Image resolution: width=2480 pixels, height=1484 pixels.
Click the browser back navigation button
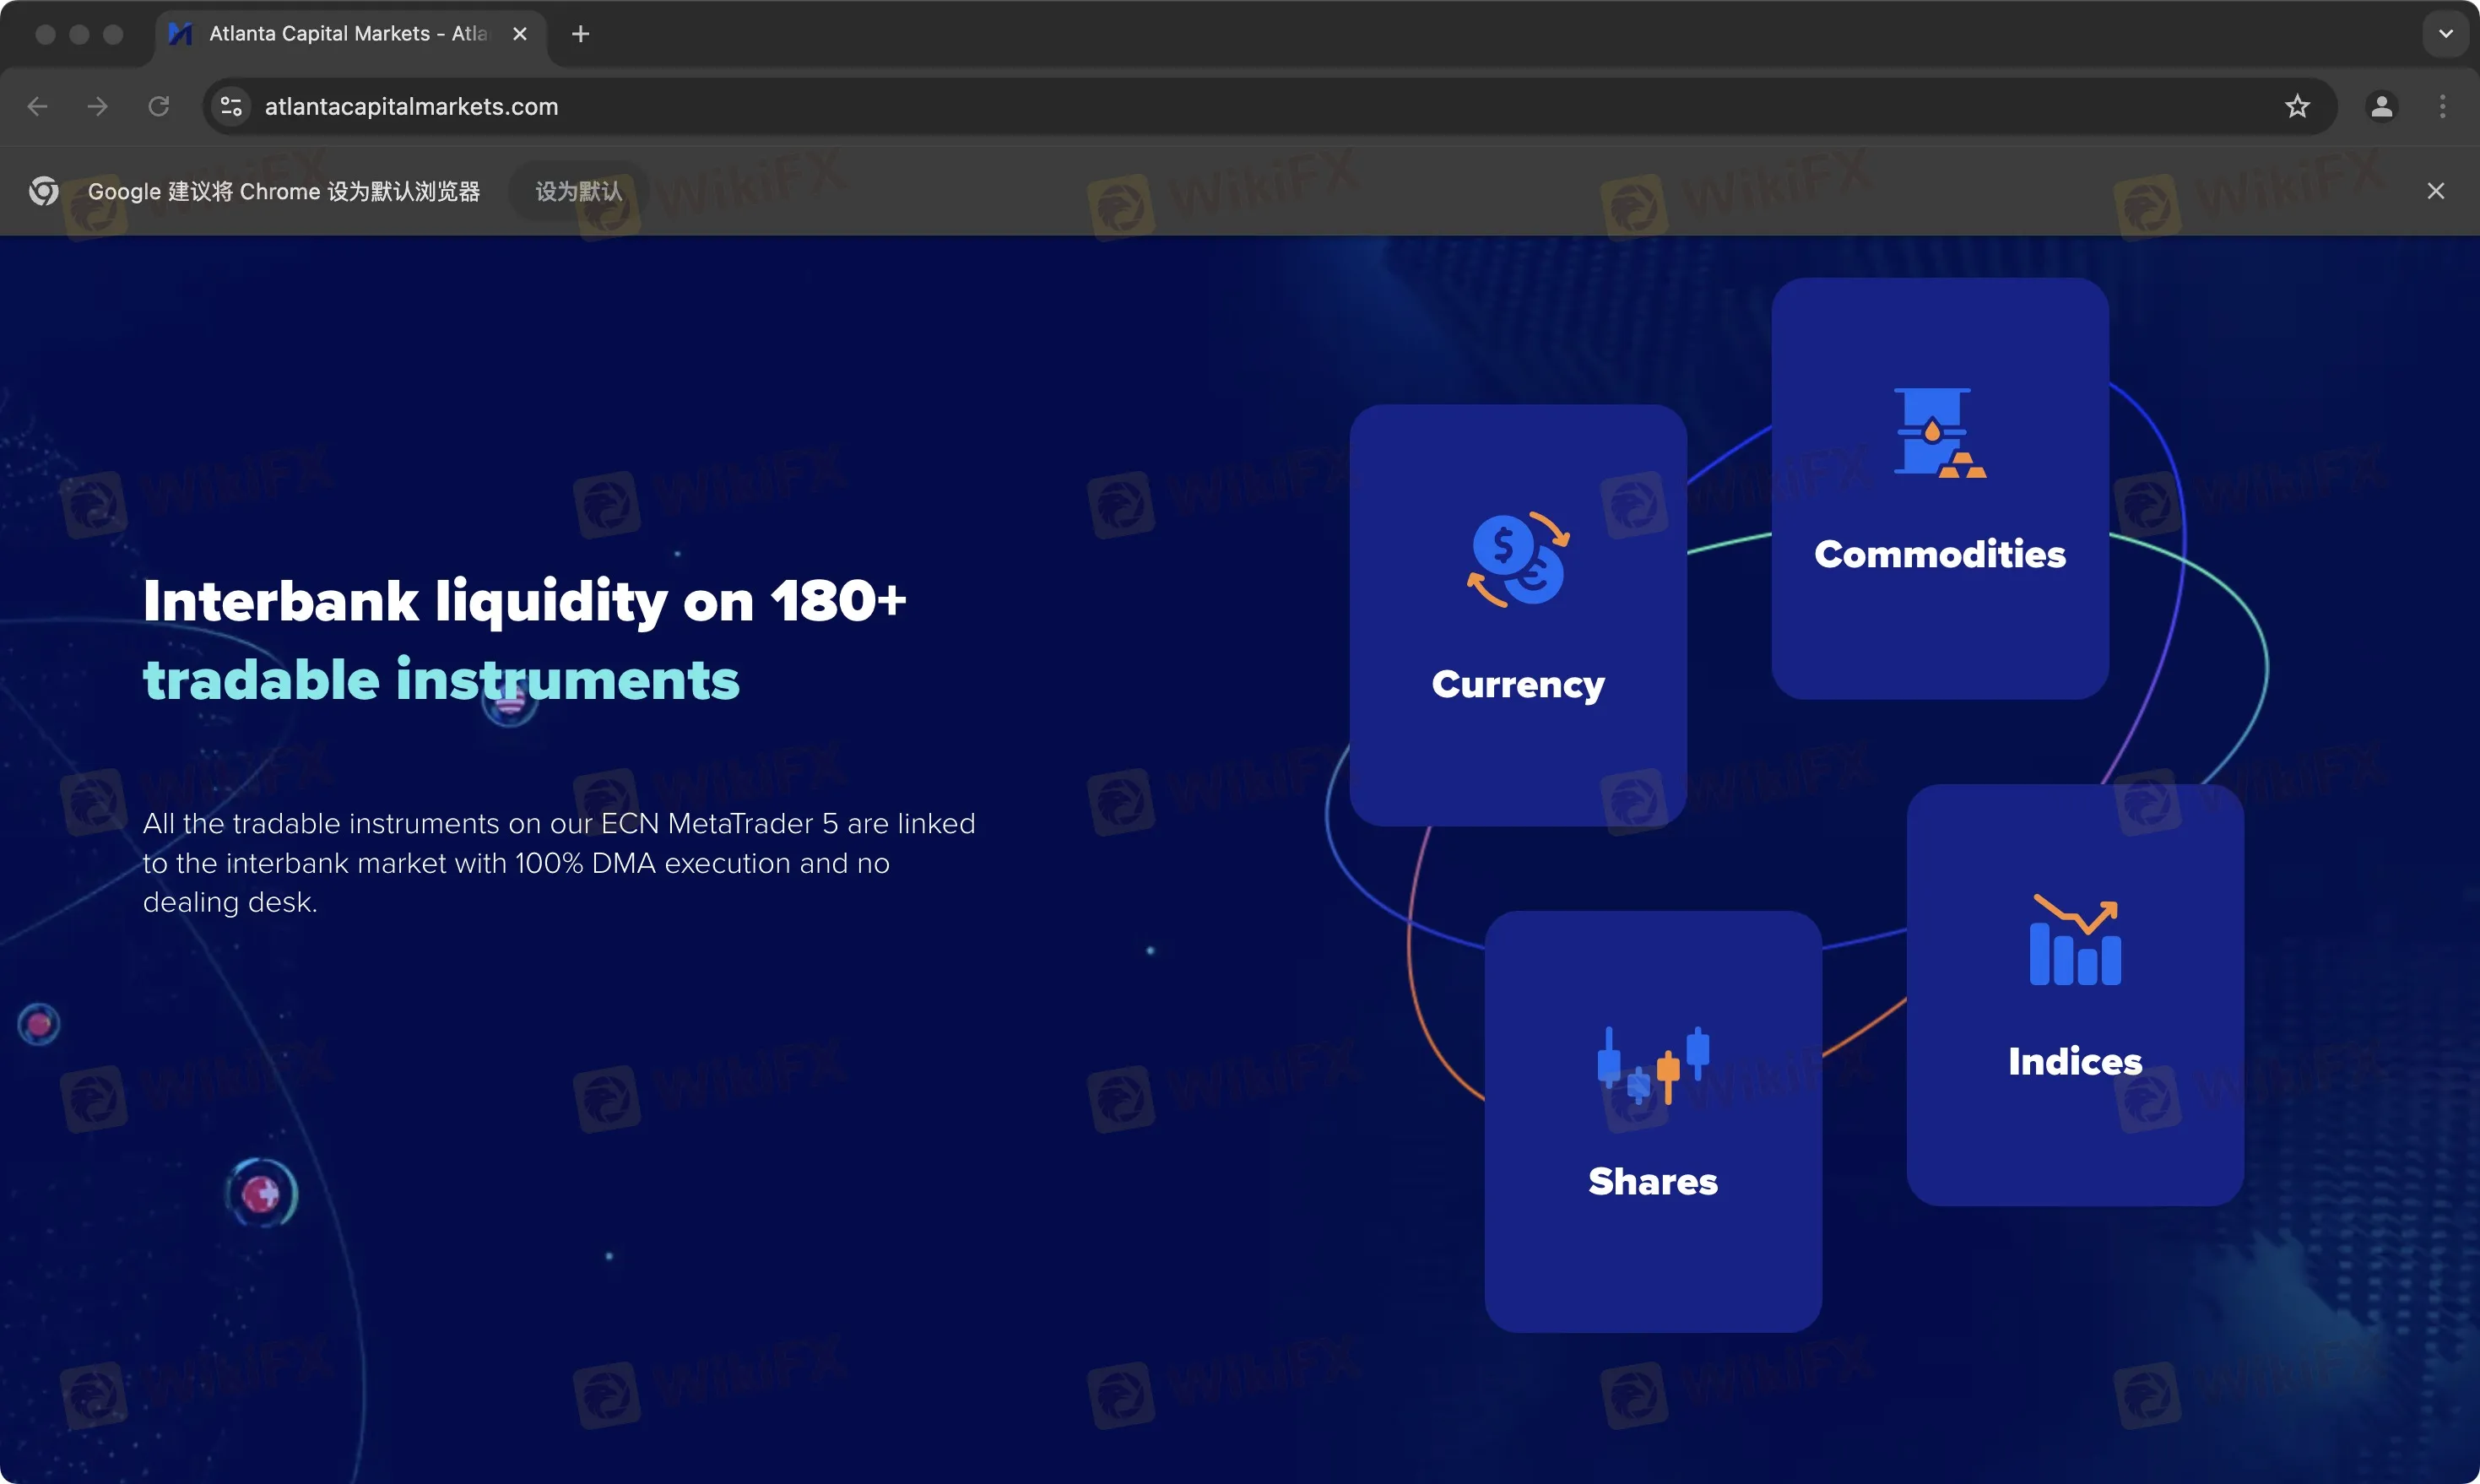(41, 106)
